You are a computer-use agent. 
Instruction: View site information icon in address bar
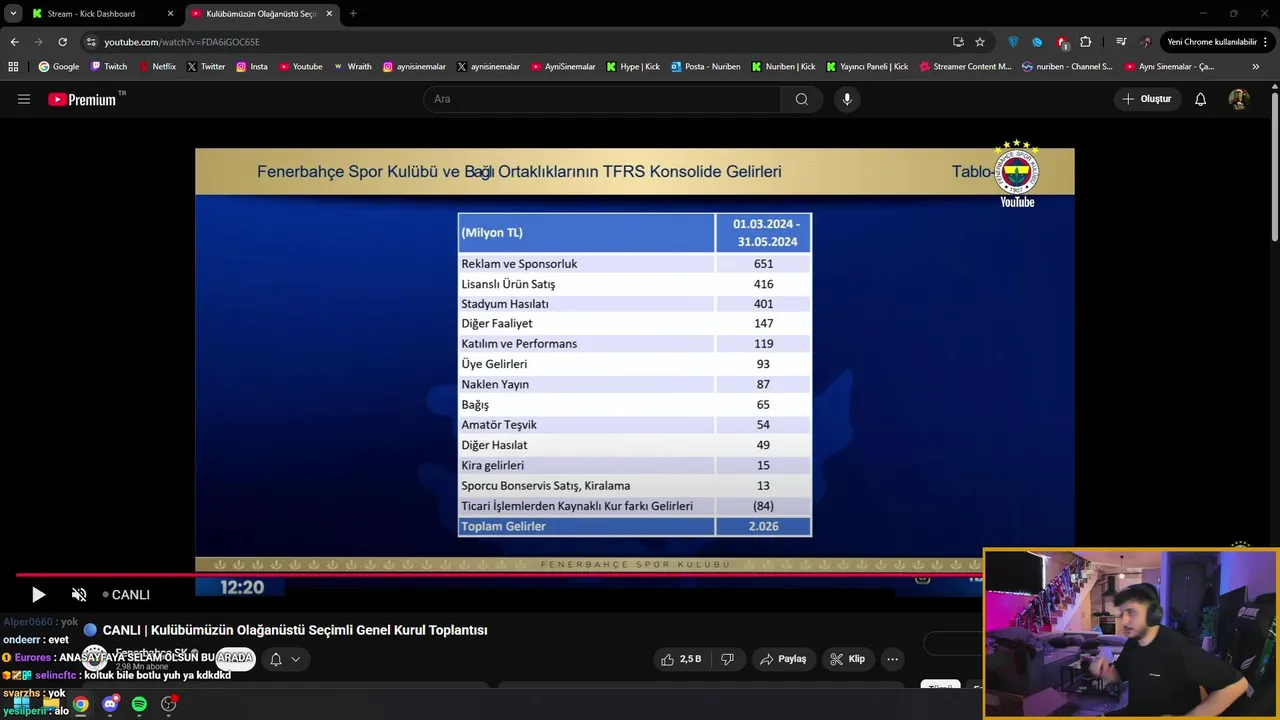coord(91,42)
